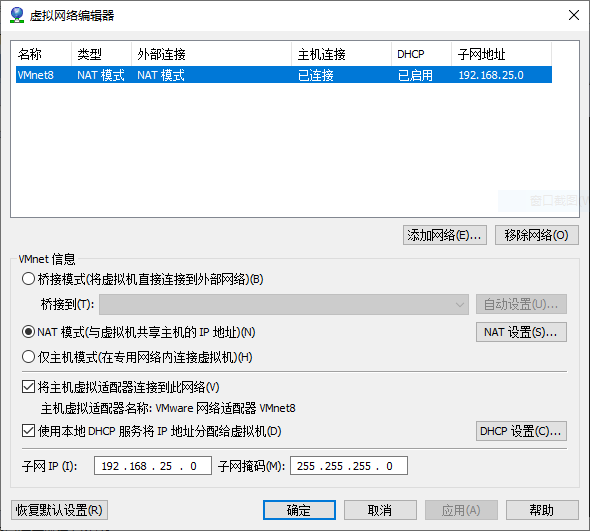
Task: Open NAT 设置(S)... dialog
Action: click(x=521, y=332)
